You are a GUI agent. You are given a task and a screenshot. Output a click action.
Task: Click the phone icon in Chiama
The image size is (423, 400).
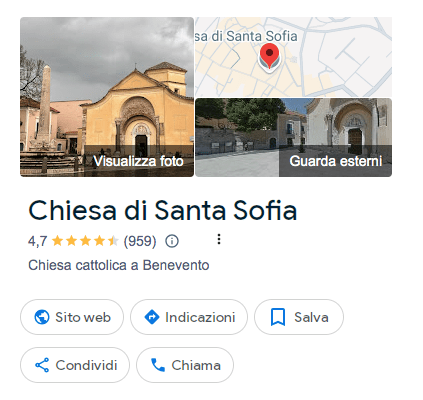click(x=158, y=365)
